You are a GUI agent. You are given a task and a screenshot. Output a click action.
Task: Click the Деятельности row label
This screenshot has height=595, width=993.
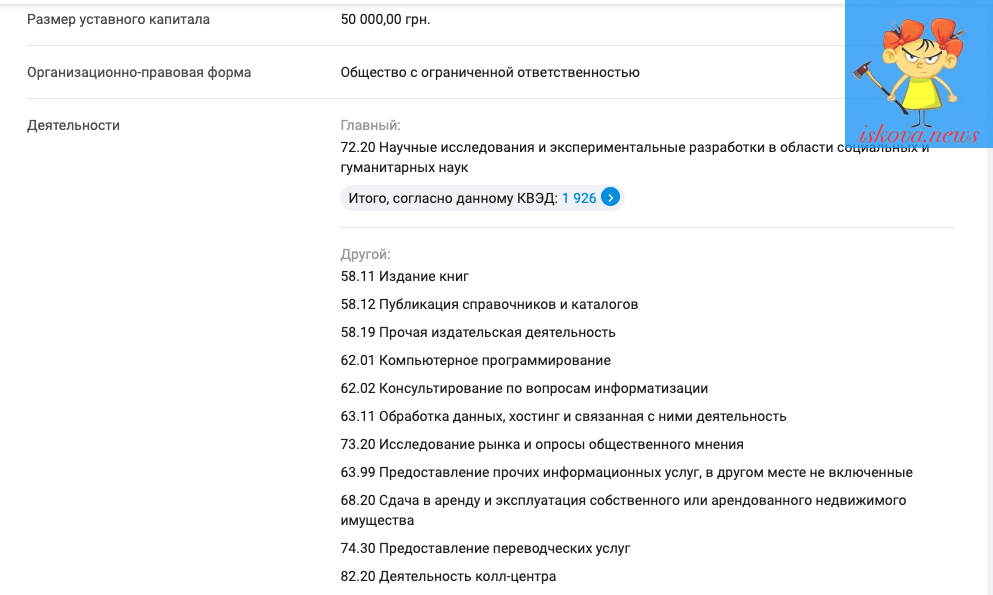(73, 125)
